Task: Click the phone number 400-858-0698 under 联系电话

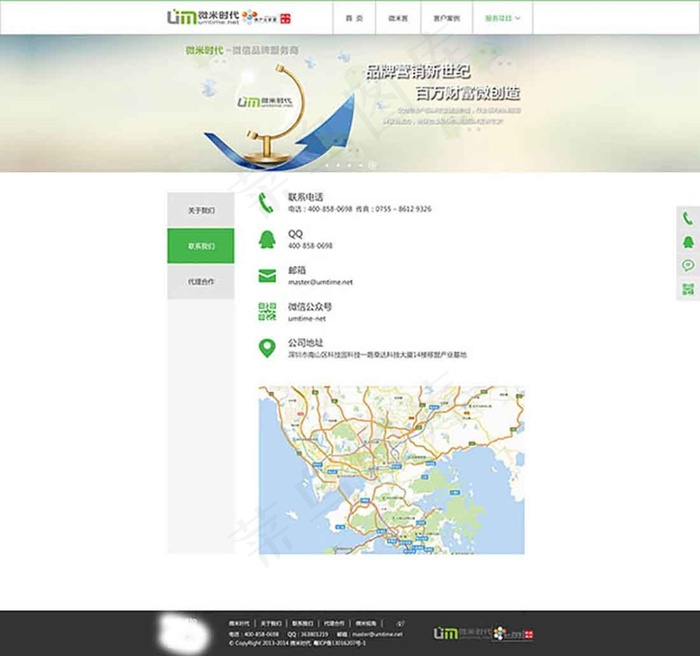Action: tap(329, 209)
